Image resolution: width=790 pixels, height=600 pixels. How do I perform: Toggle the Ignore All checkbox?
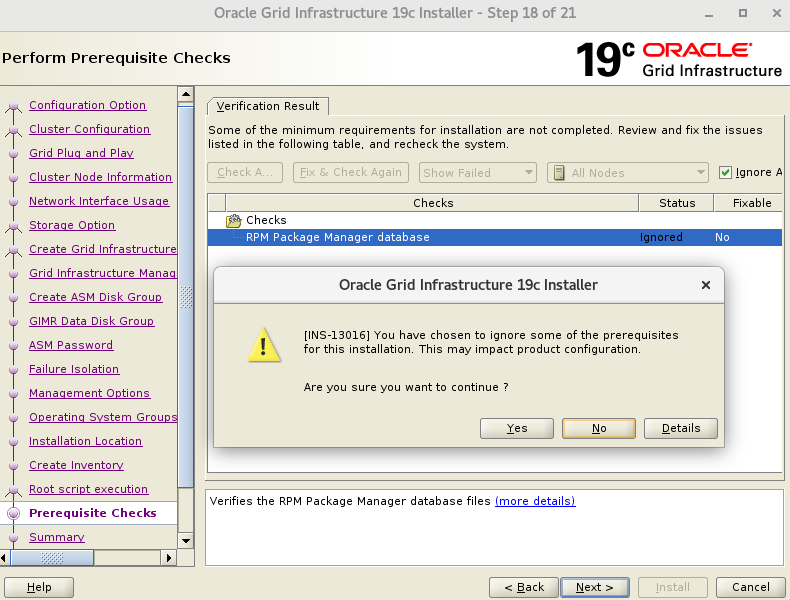coord(725,172)
